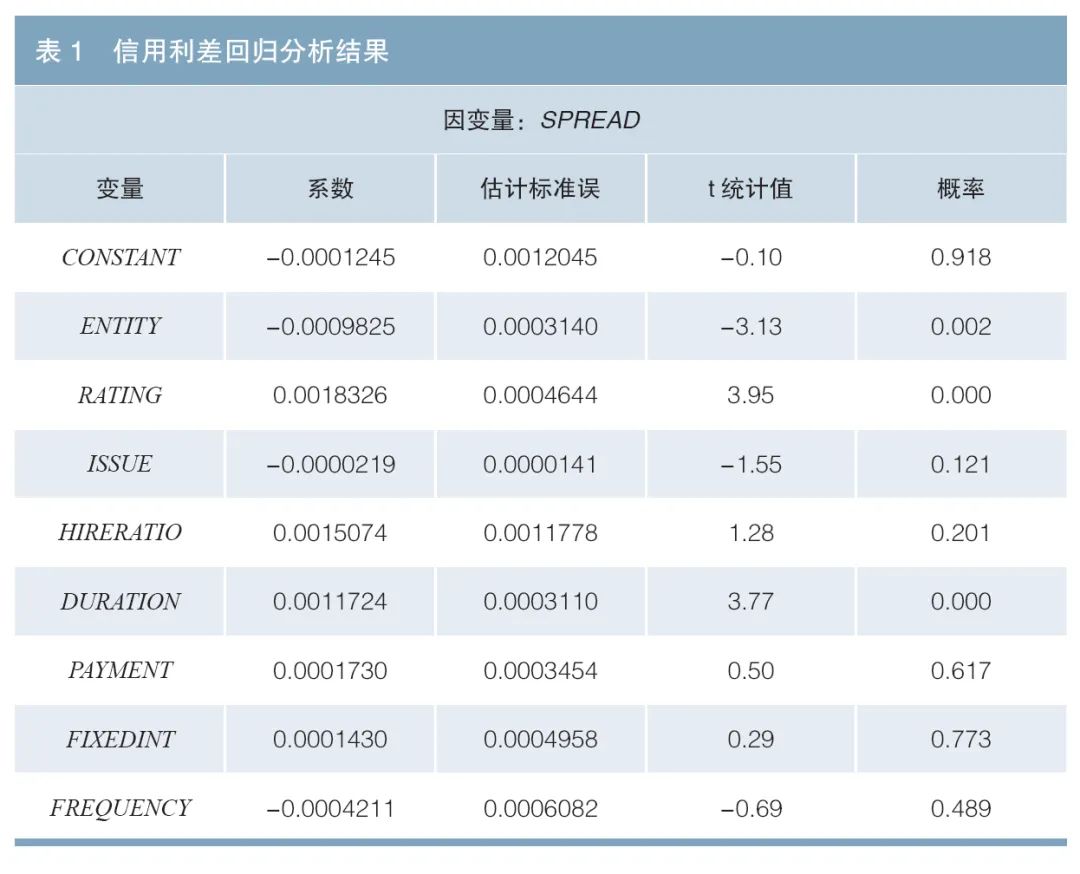Click the 系数 column header
Screen dimensions: 1080x874
(330, 189)
